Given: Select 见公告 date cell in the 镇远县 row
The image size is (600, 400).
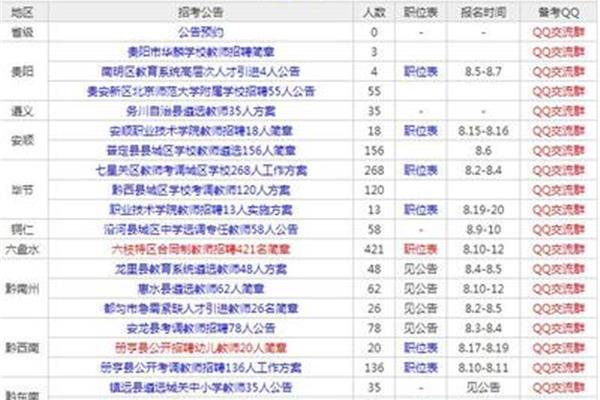Looking at the screenshot, I should [x=483, y=387].
